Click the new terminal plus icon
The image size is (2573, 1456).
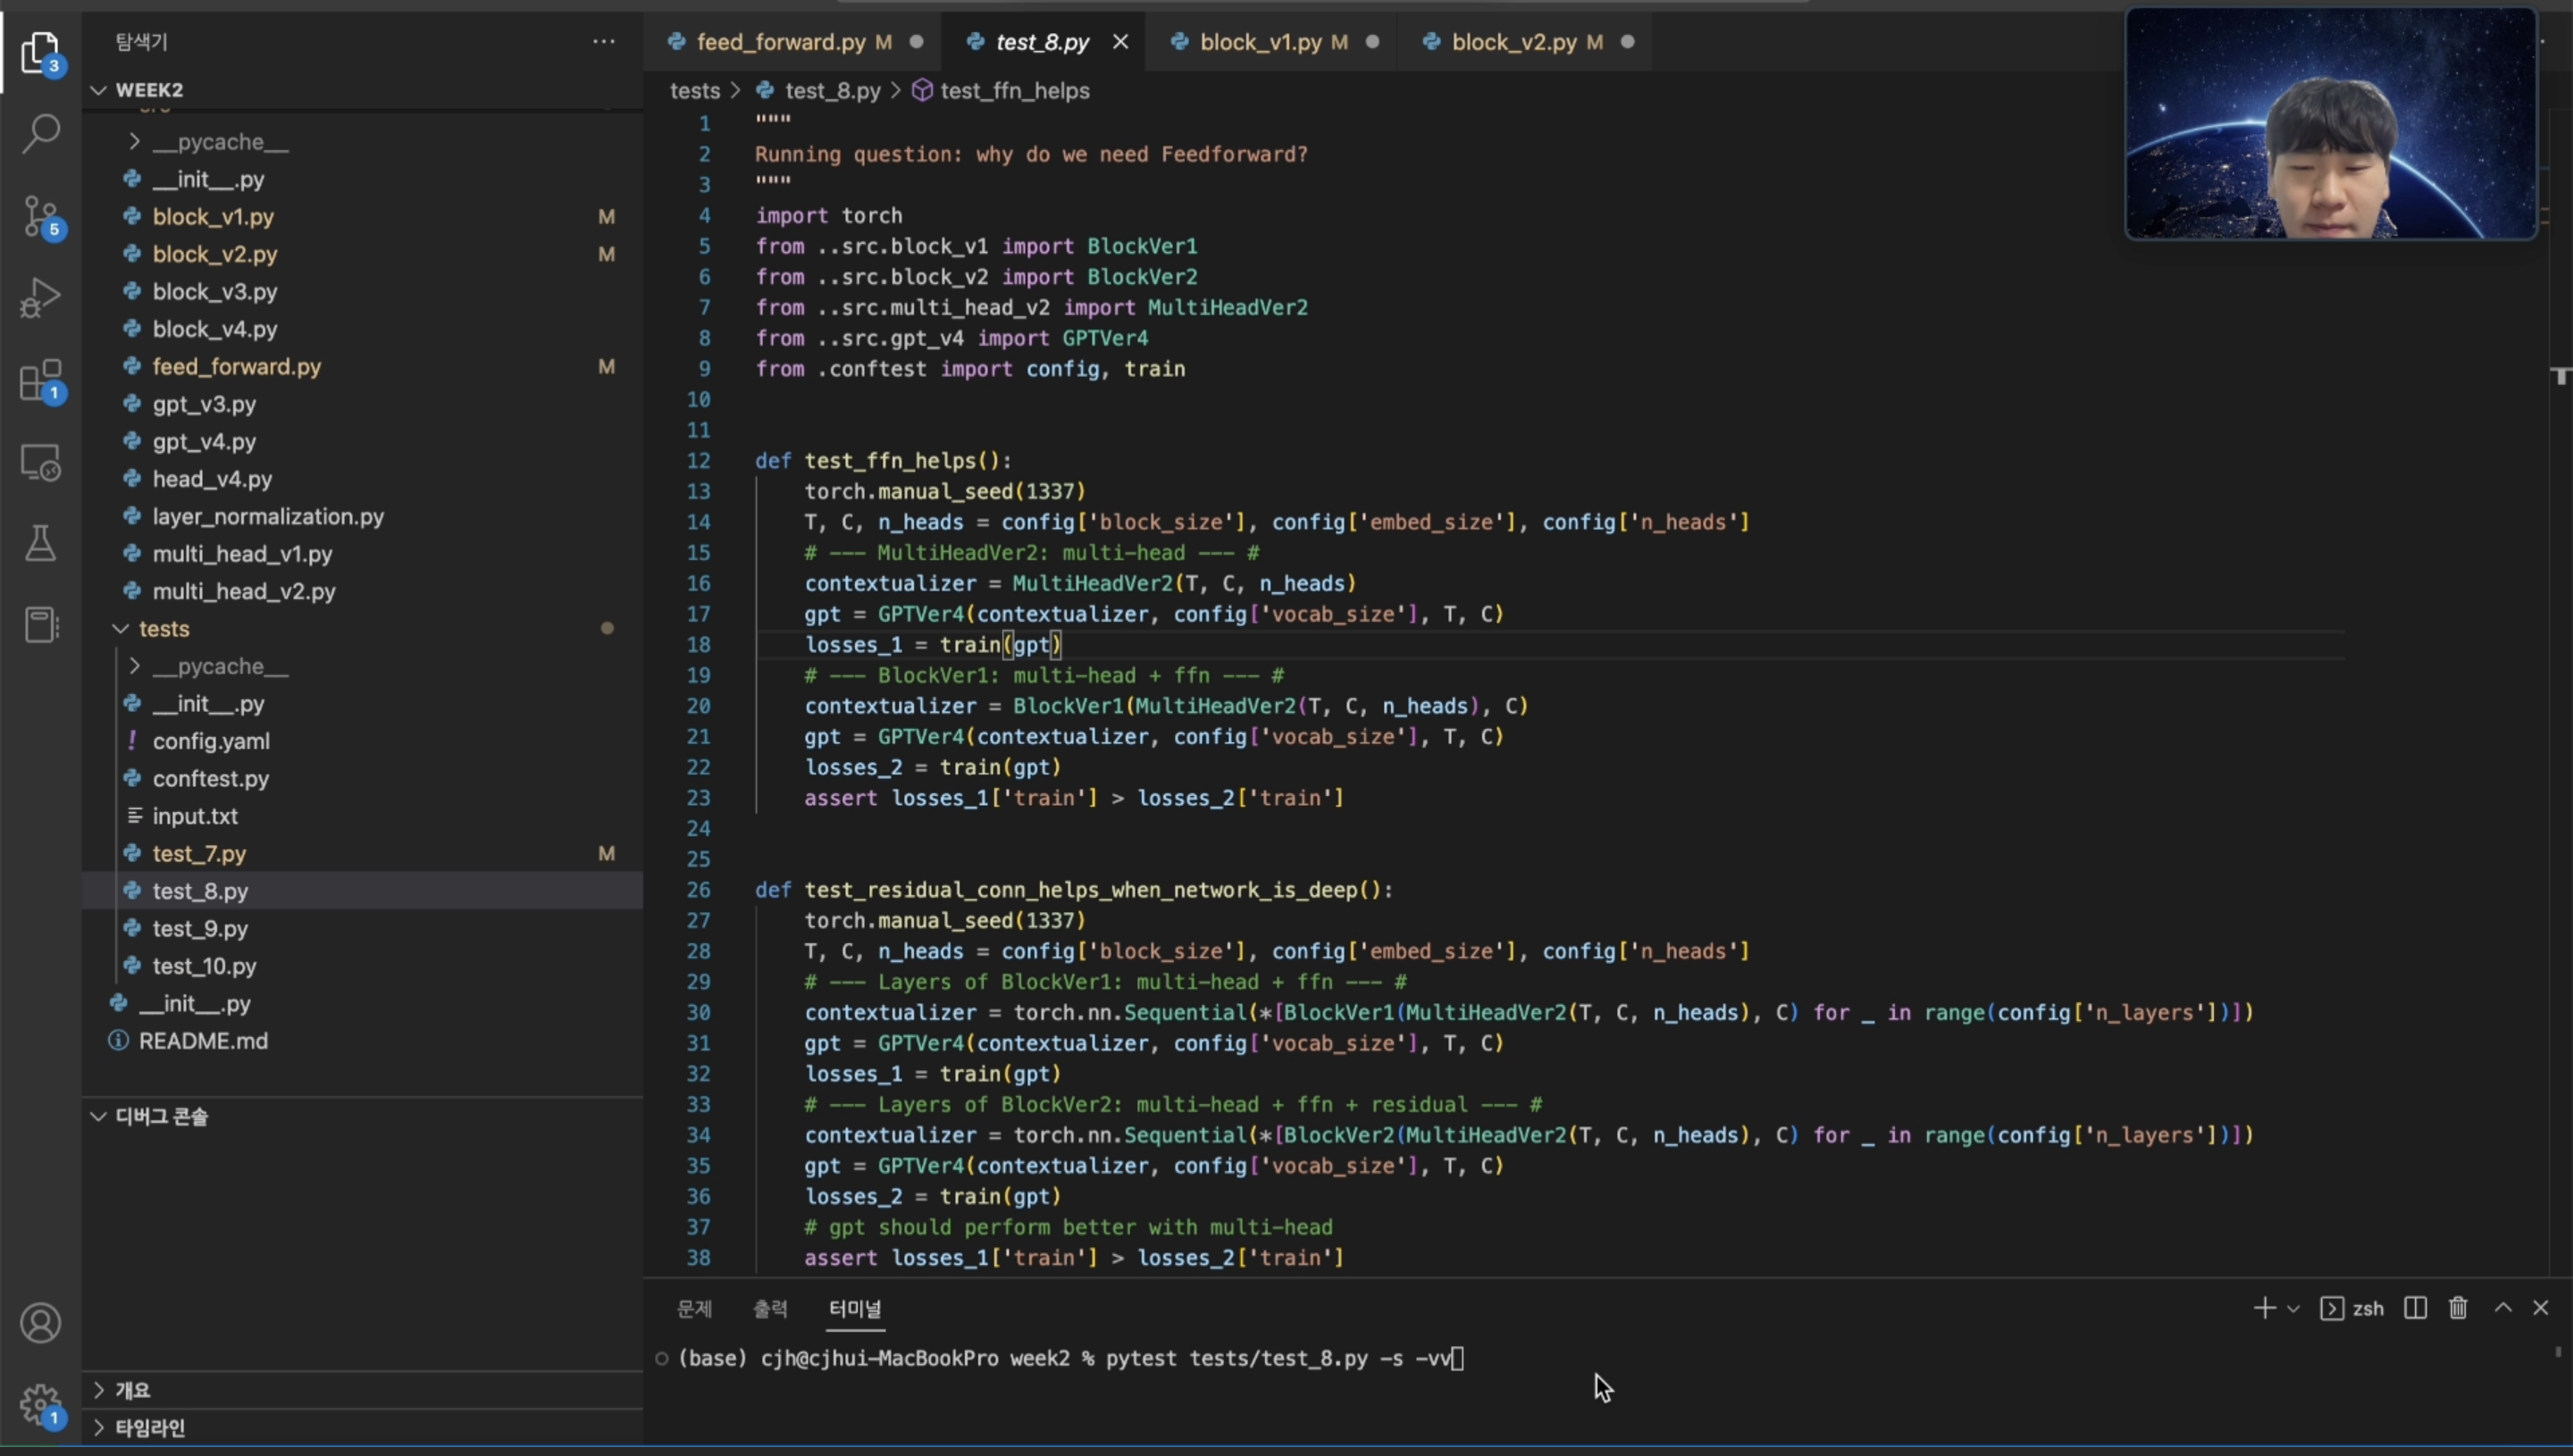coord(2264,1308)
